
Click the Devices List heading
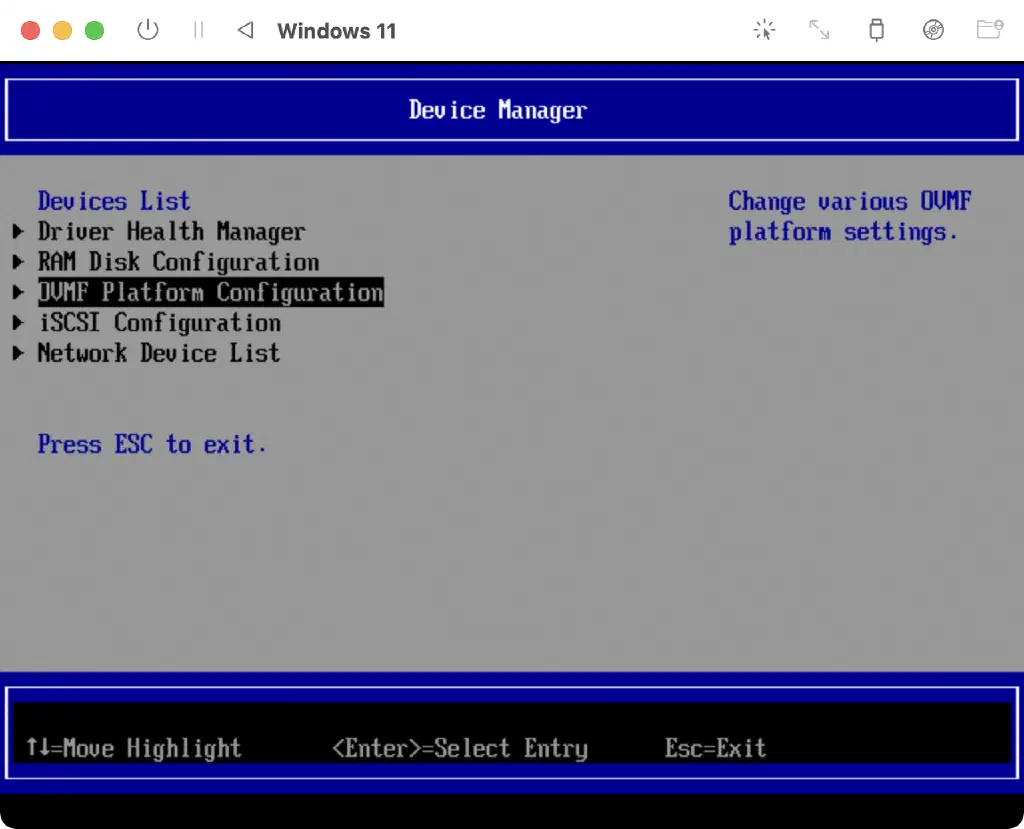pyautogui.click(x=113, y=201)
